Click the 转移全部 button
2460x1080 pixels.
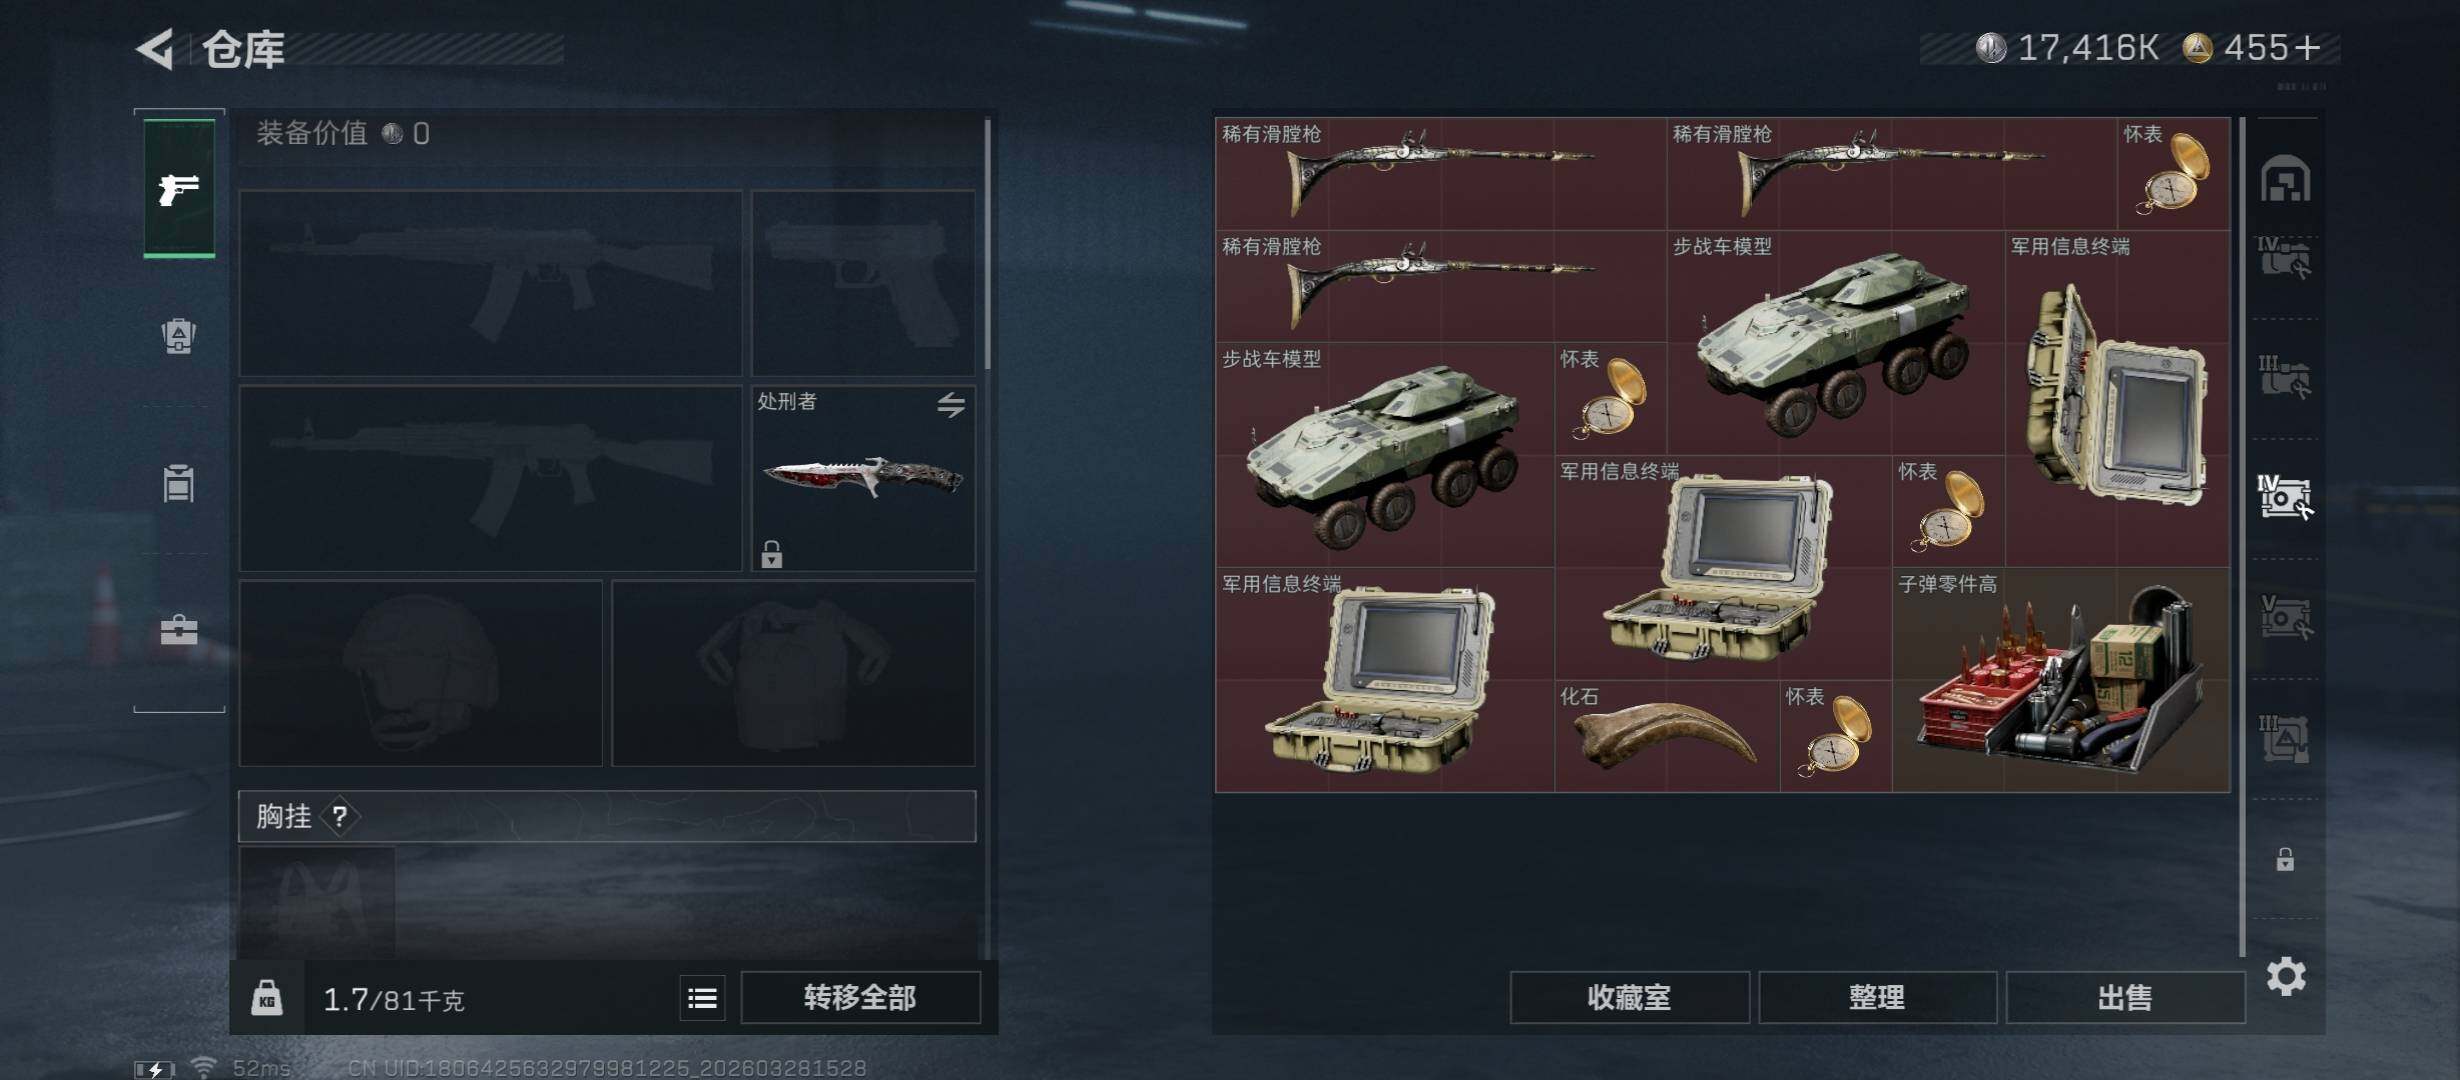860,997
